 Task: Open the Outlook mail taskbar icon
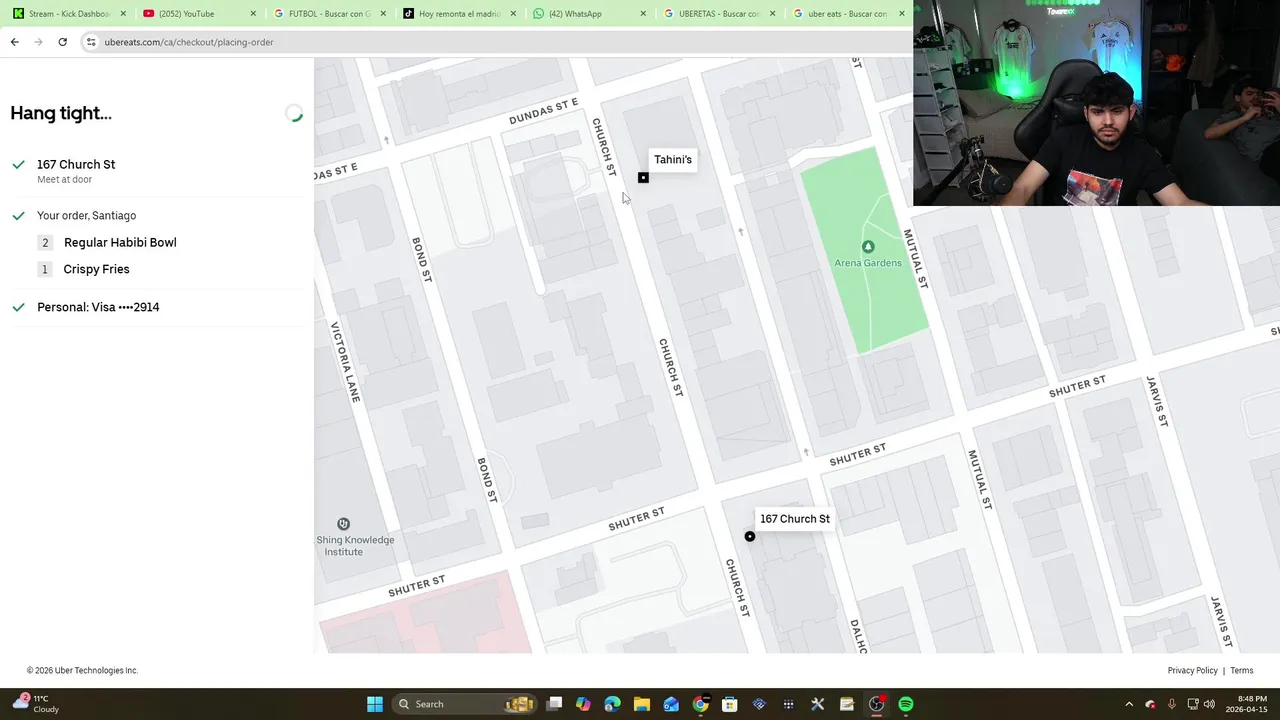671,704
